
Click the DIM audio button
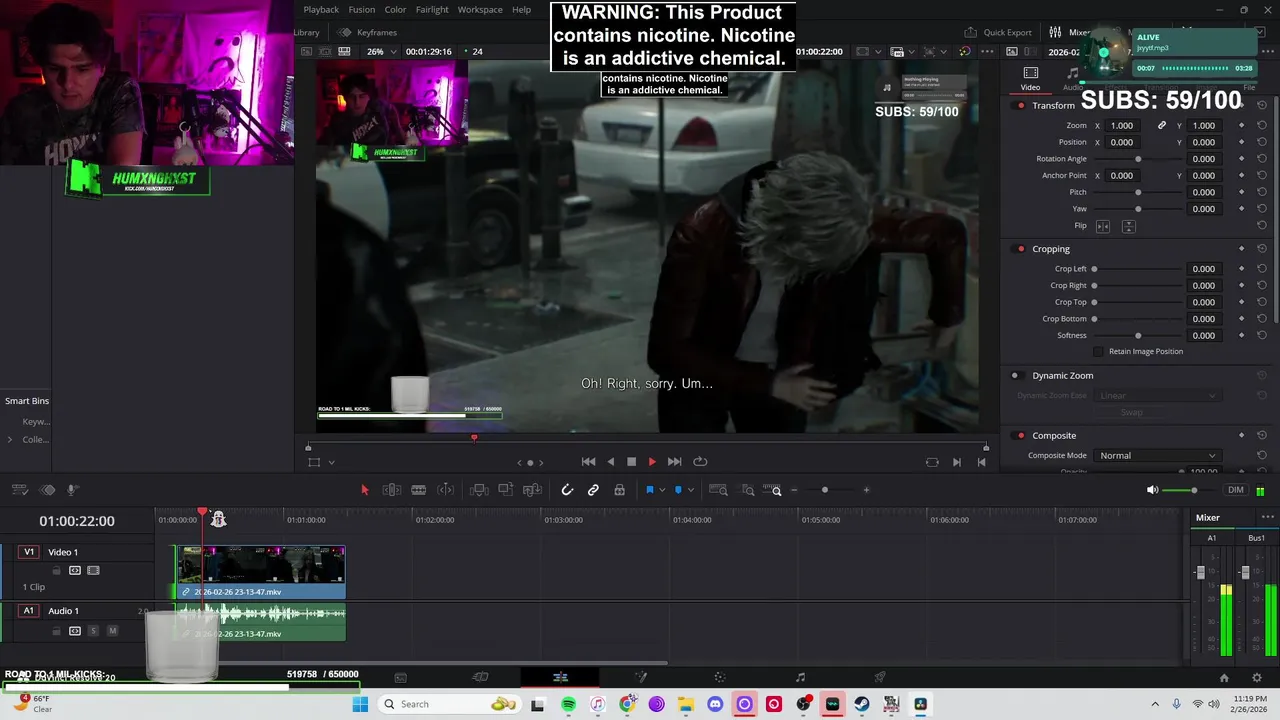[1236, 490]
